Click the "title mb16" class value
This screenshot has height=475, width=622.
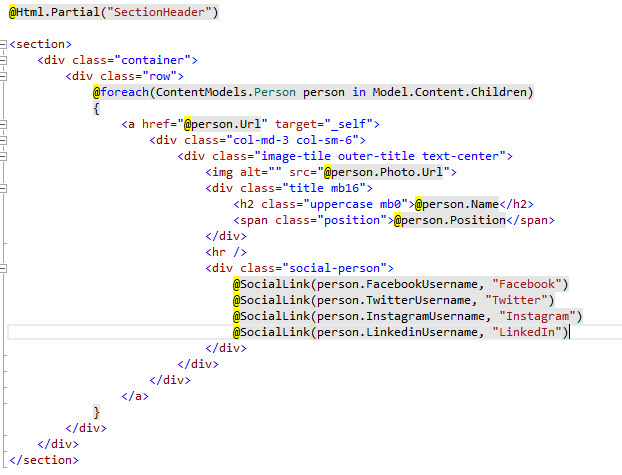[x=324, y=188]
